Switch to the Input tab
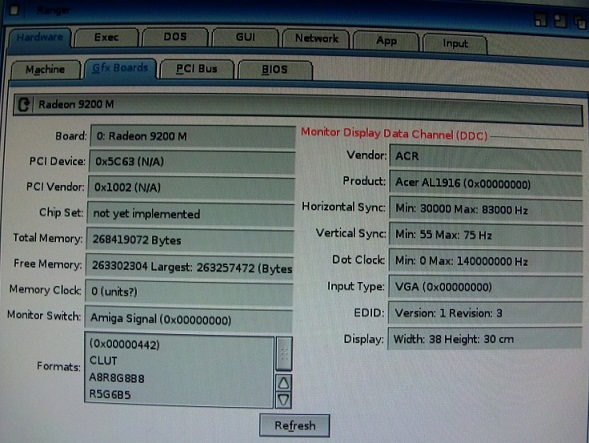The width and height of the screenshot is (589, 443). tap(455, 44)
